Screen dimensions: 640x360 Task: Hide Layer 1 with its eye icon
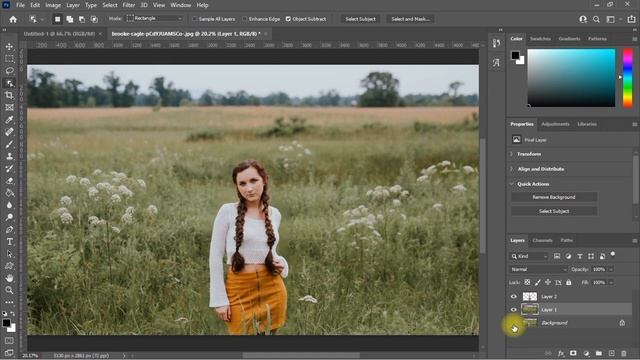513,310
